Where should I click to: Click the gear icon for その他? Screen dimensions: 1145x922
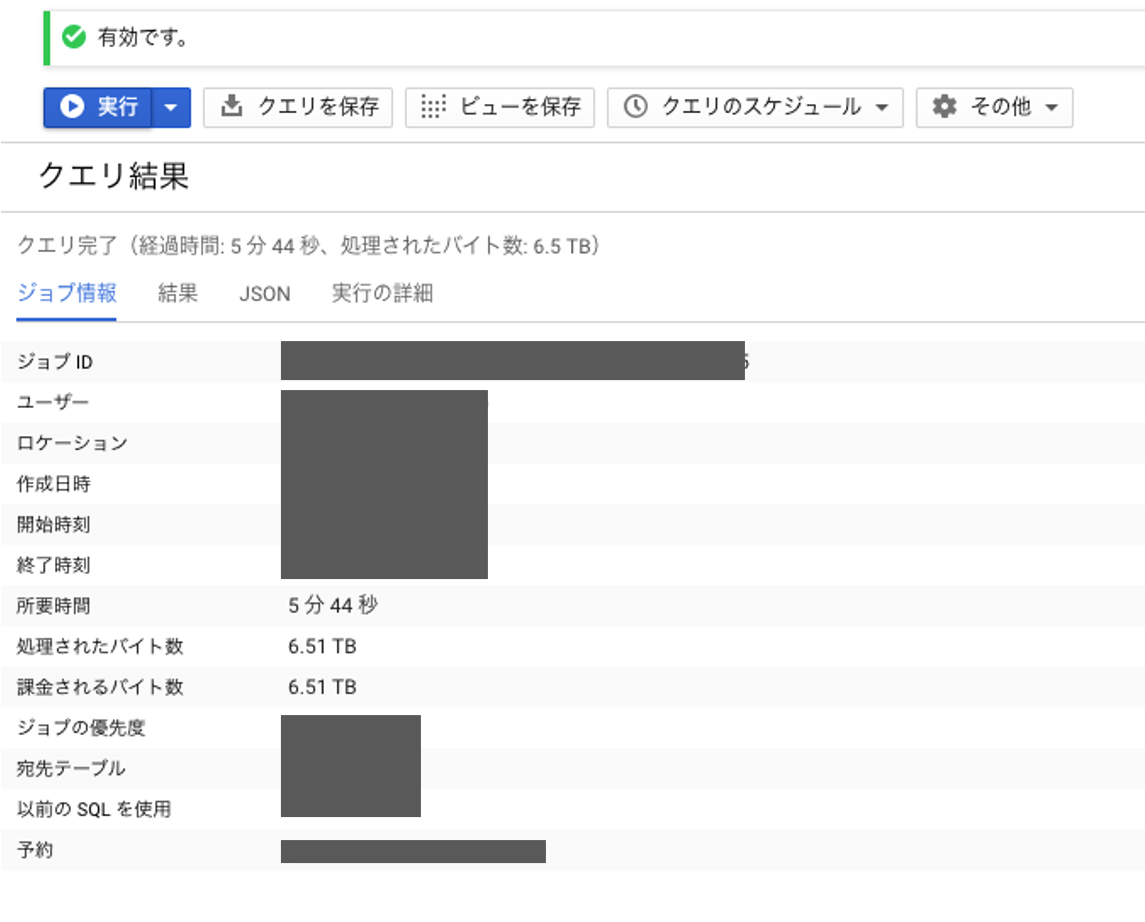(x=944, y=107)
